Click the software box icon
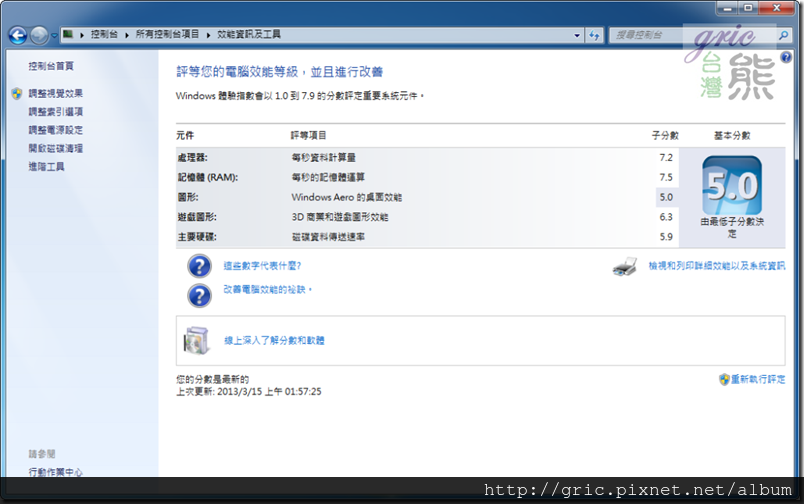This screenshot has height=504, width=804. (x=196, y=340)
